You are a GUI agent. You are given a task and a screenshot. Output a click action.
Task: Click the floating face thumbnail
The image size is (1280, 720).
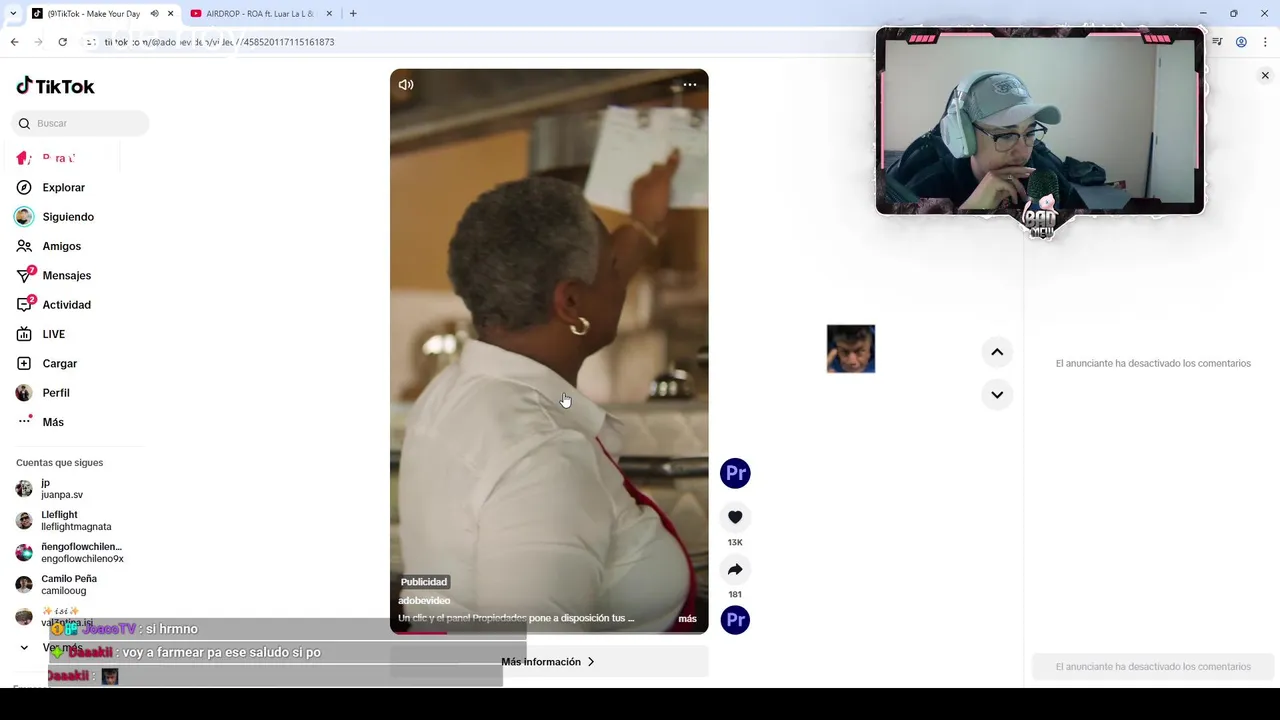(x=851, y=349)
